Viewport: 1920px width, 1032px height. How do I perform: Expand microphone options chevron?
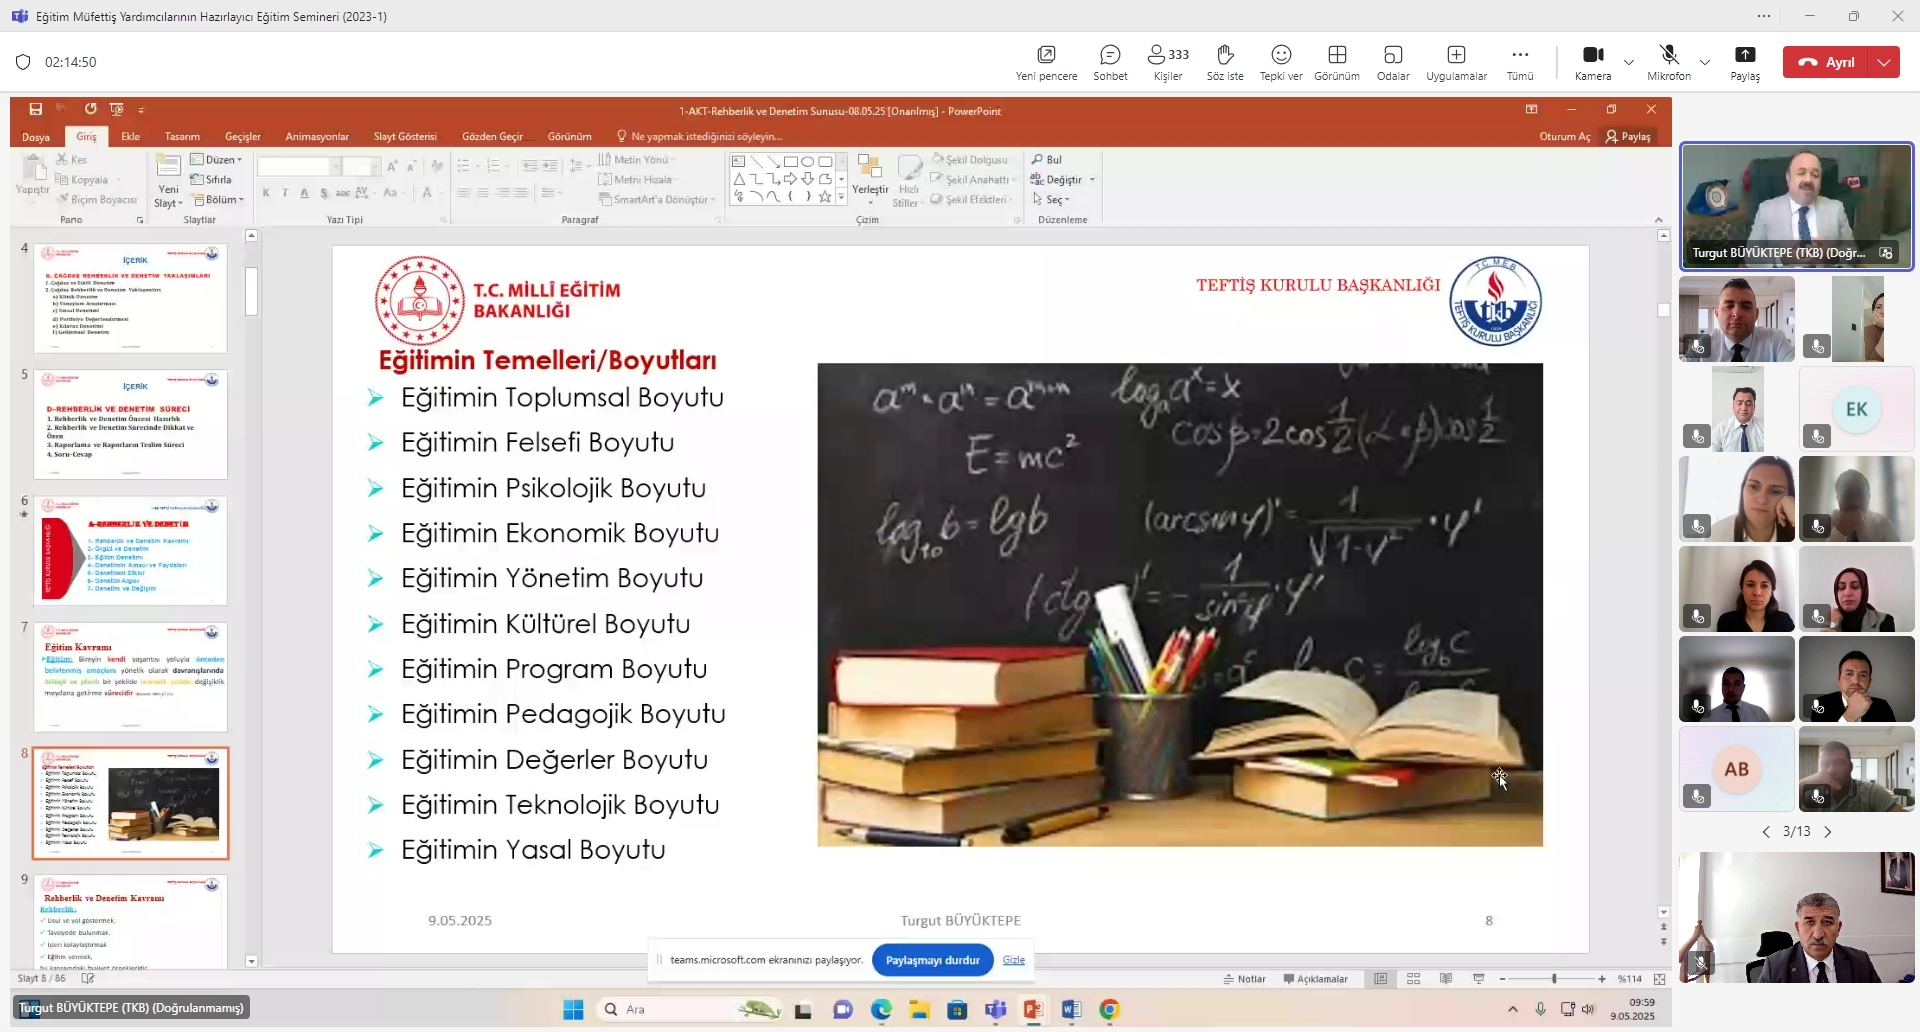click(1705, 62)
